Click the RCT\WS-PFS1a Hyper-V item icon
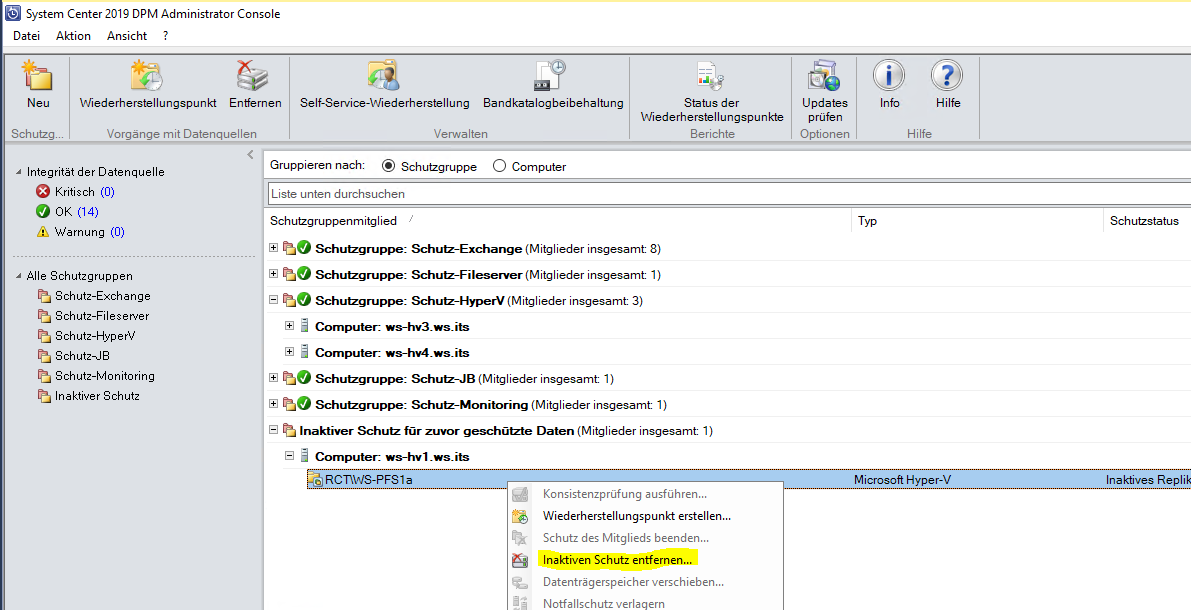1191x610 pixels. coord(315,479)
